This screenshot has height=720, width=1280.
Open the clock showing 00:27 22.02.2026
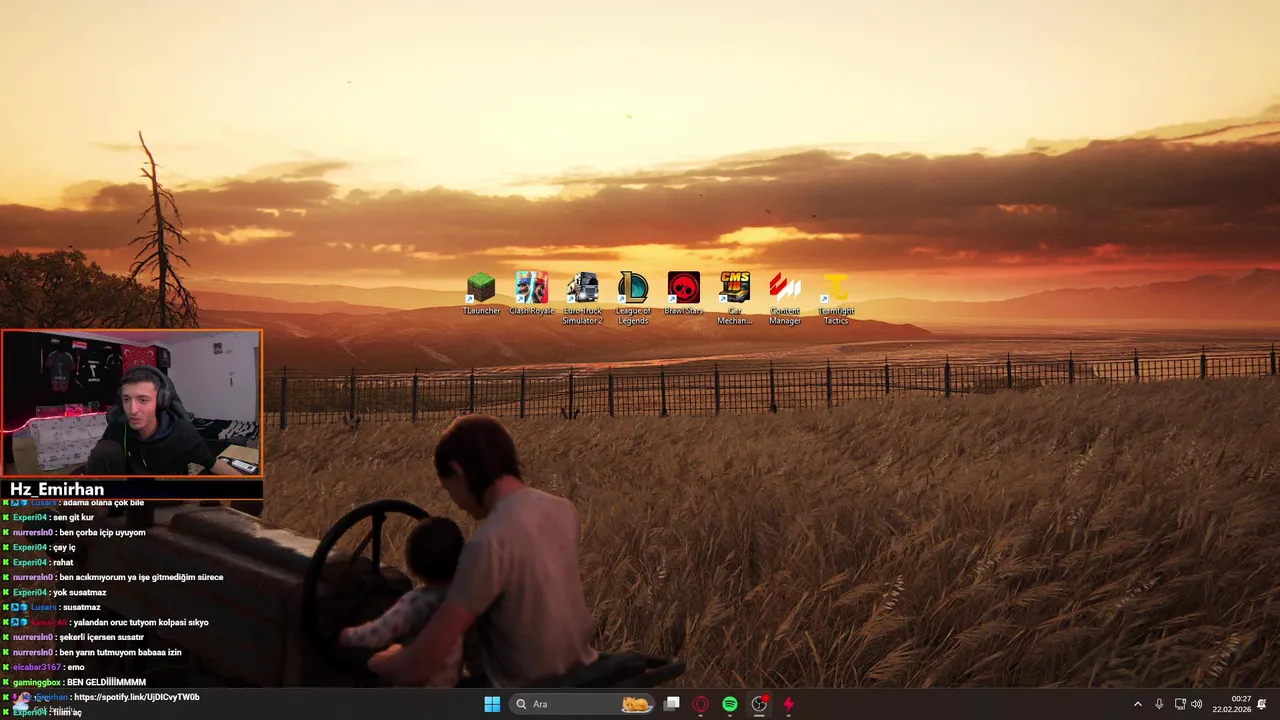click(1231, 704)
